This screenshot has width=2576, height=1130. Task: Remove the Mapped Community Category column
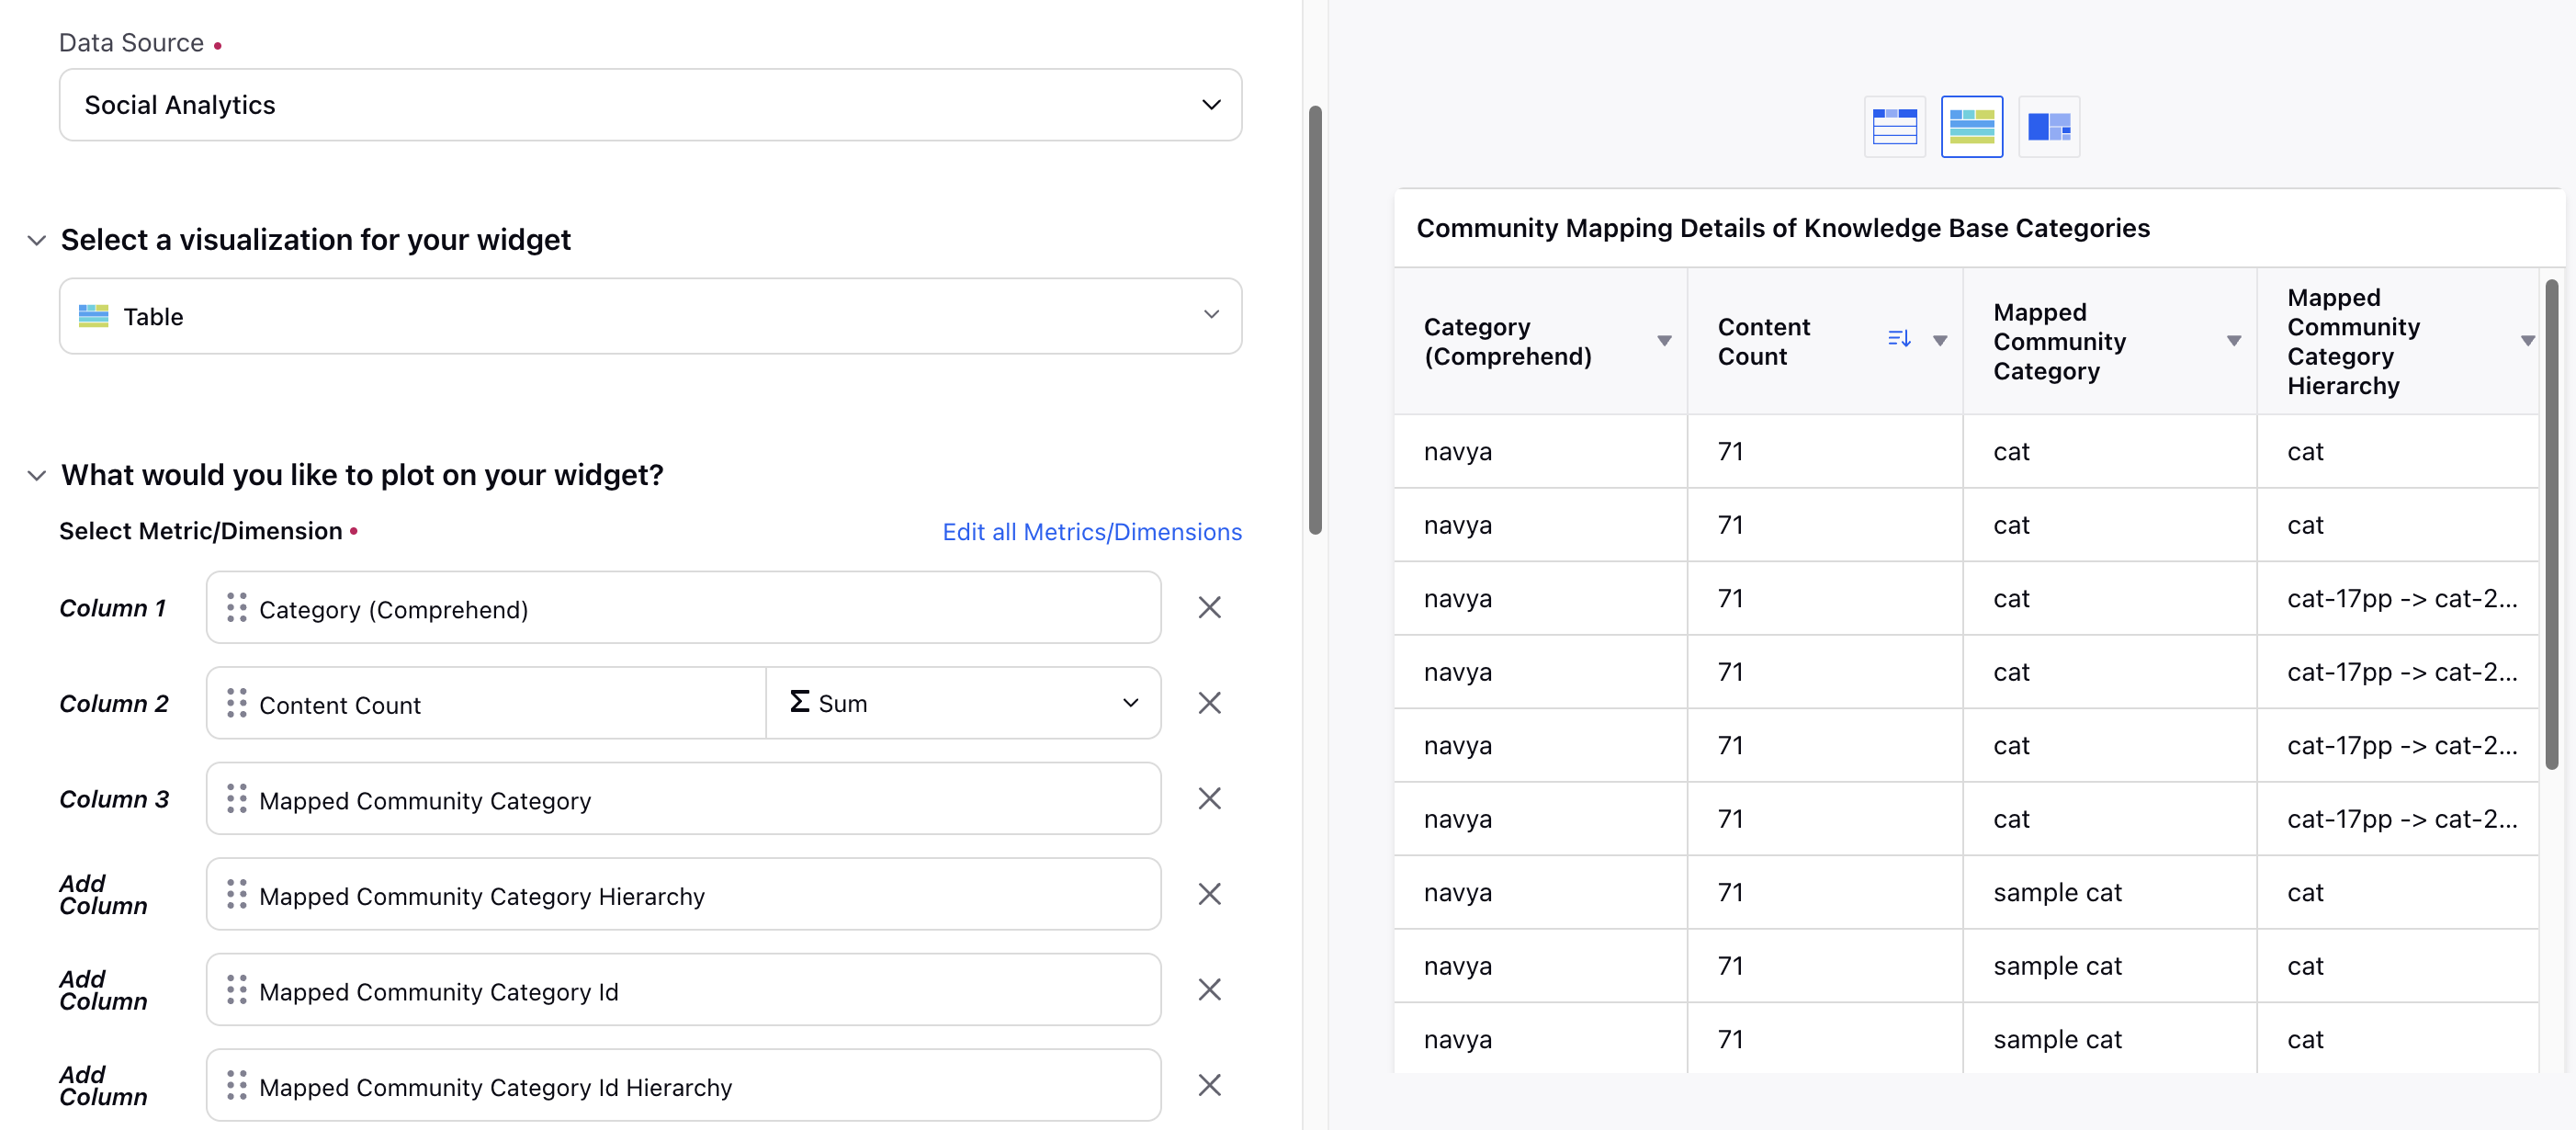pos(1209,799)
